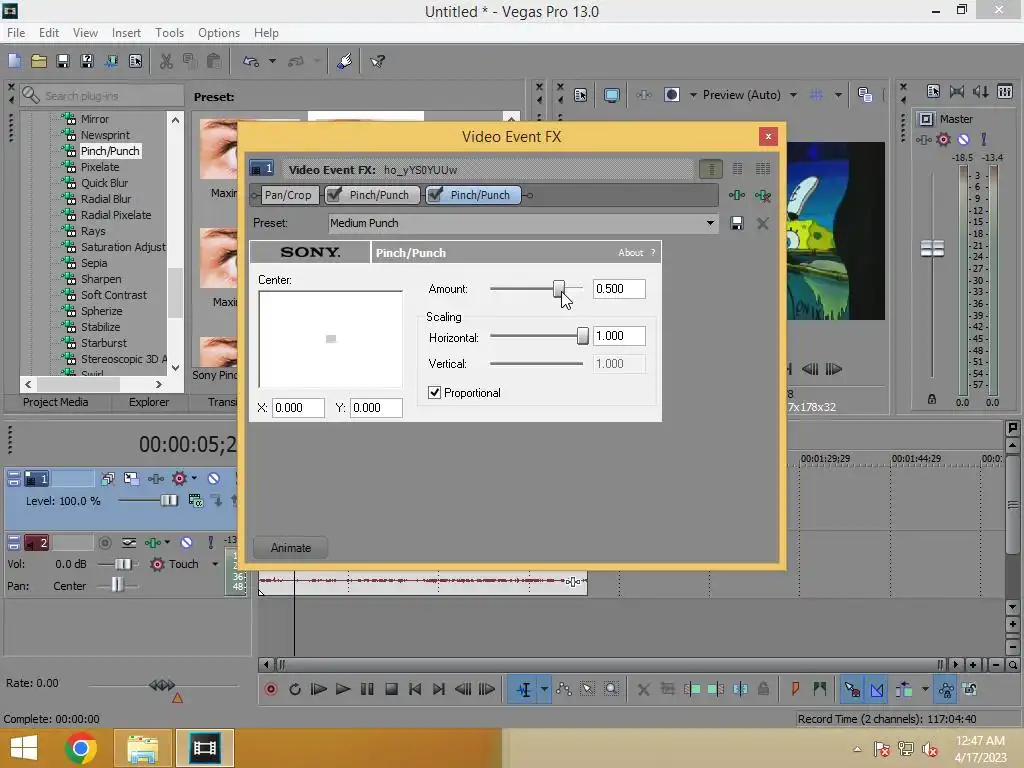
Task: Save the Medium Punch preset icon
Action: (737, 223)
